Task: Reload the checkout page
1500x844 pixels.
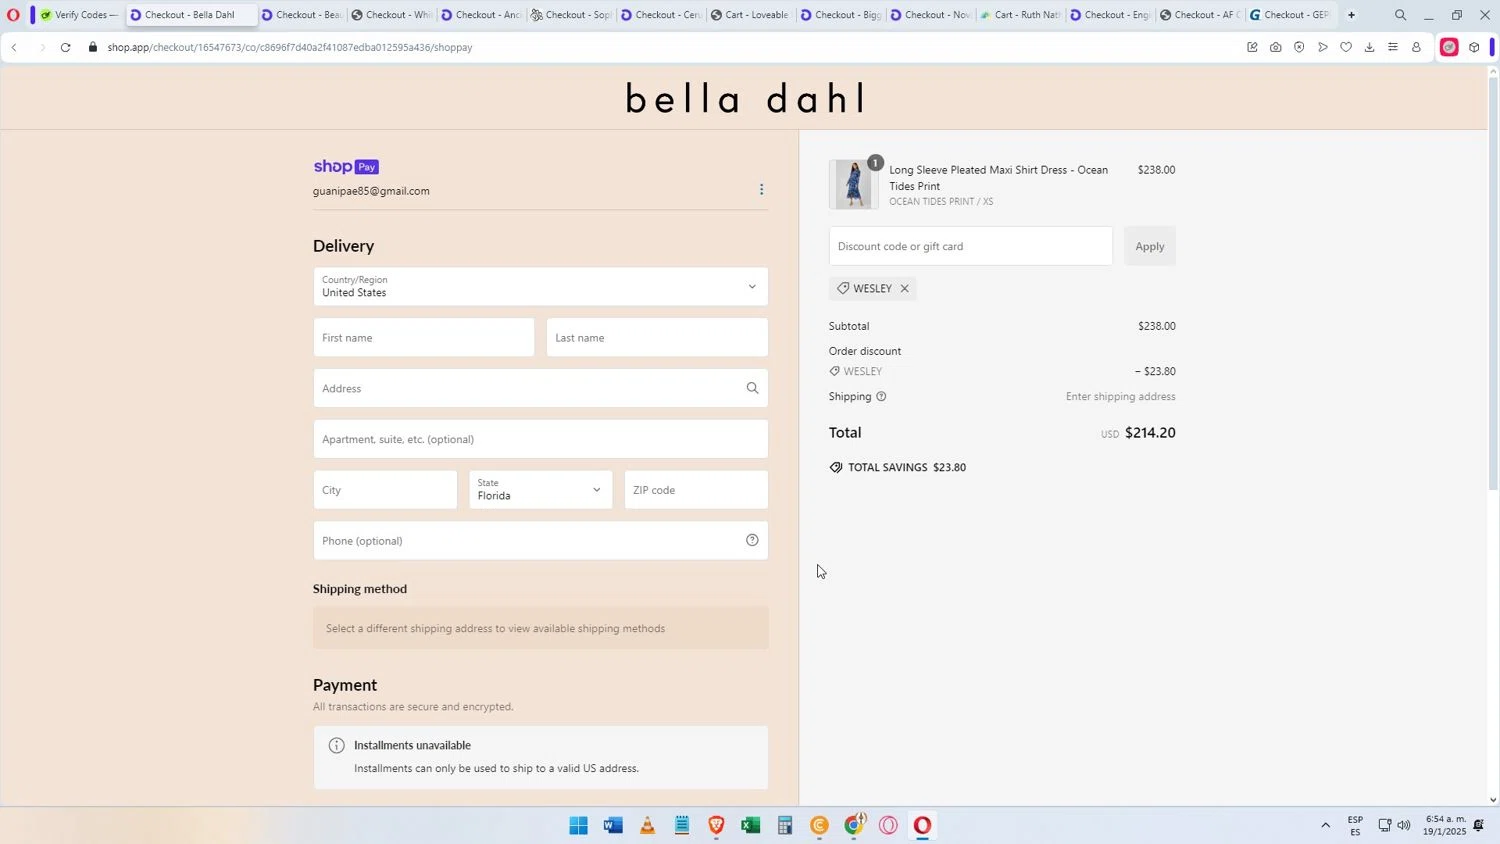Action: coord(65,47)
